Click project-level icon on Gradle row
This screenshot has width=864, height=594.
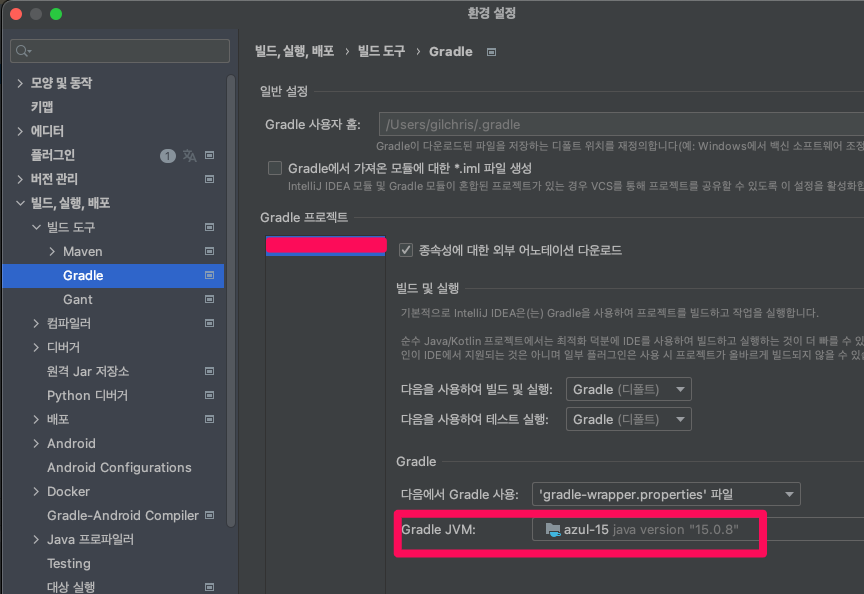click(209, 275)
